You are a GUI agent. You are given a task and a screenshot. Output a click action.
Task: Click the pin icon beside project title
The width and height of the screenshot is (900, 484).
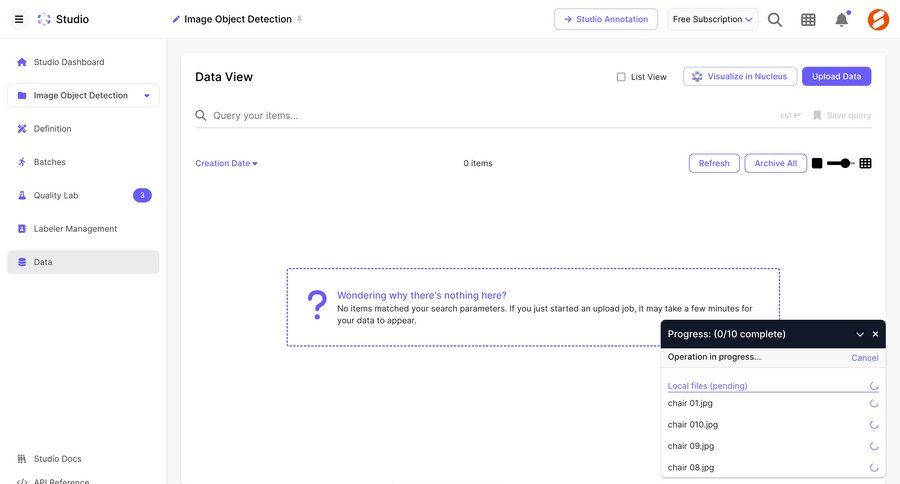299,19
